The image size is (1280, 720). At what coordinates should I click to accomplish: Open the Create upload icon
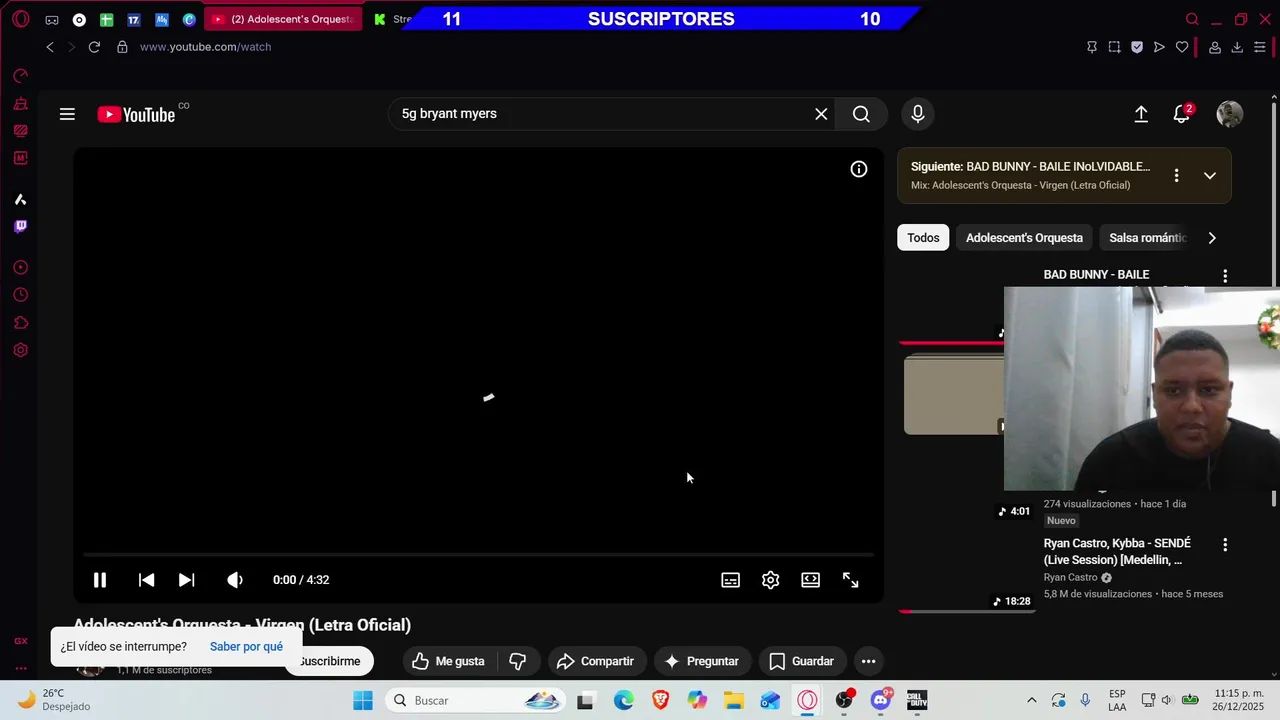(x=1141, y=114)
